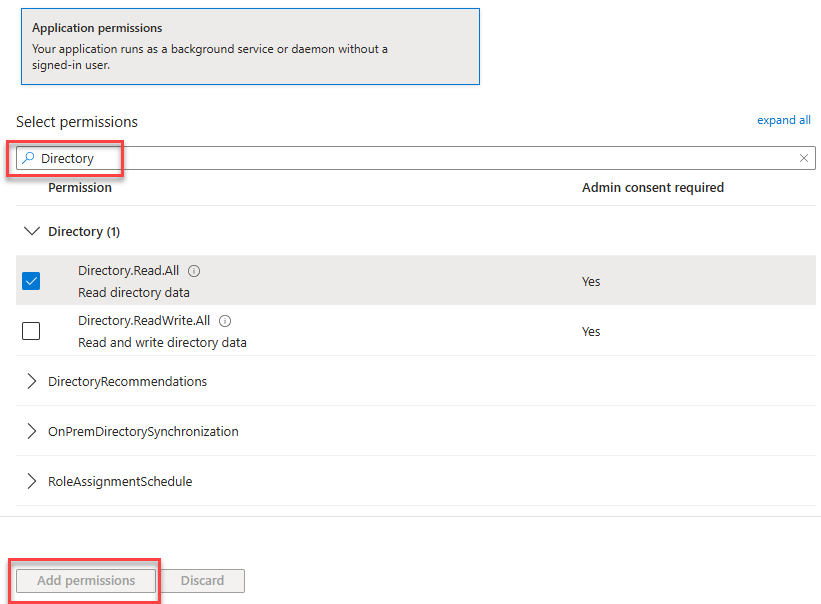Viewport: 821px width, 604px height.
Task: Click the Permission column header
Action: pyautogui.click(x=80, y=187)
